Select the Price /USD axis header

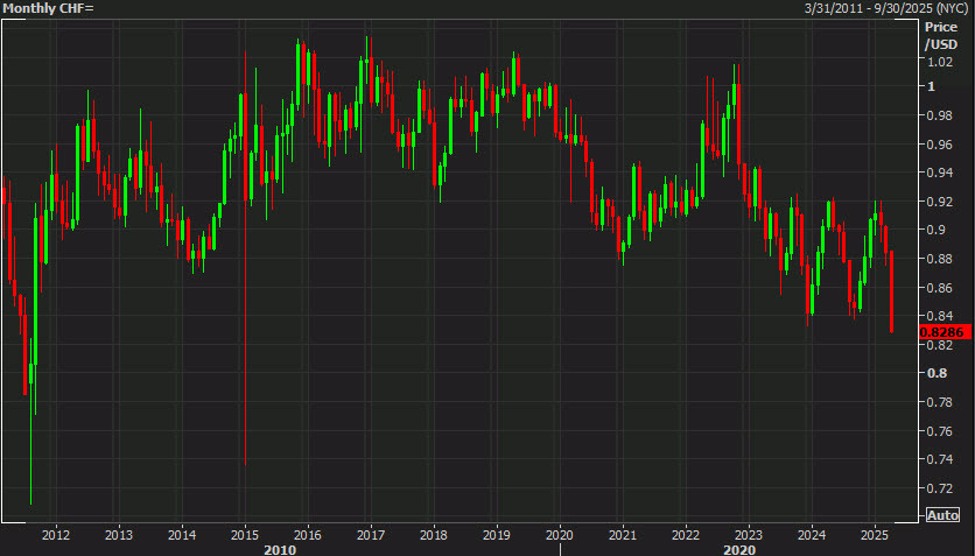tap(940, 37)
